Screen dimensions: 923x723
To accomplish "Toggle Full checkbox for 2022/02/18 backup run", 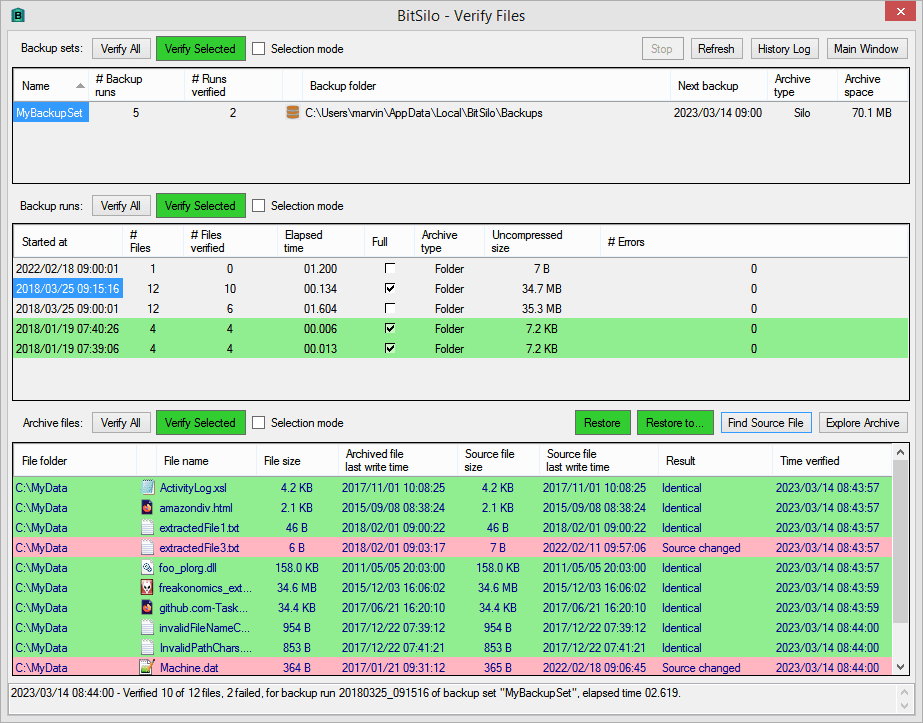I will (390, 269).
